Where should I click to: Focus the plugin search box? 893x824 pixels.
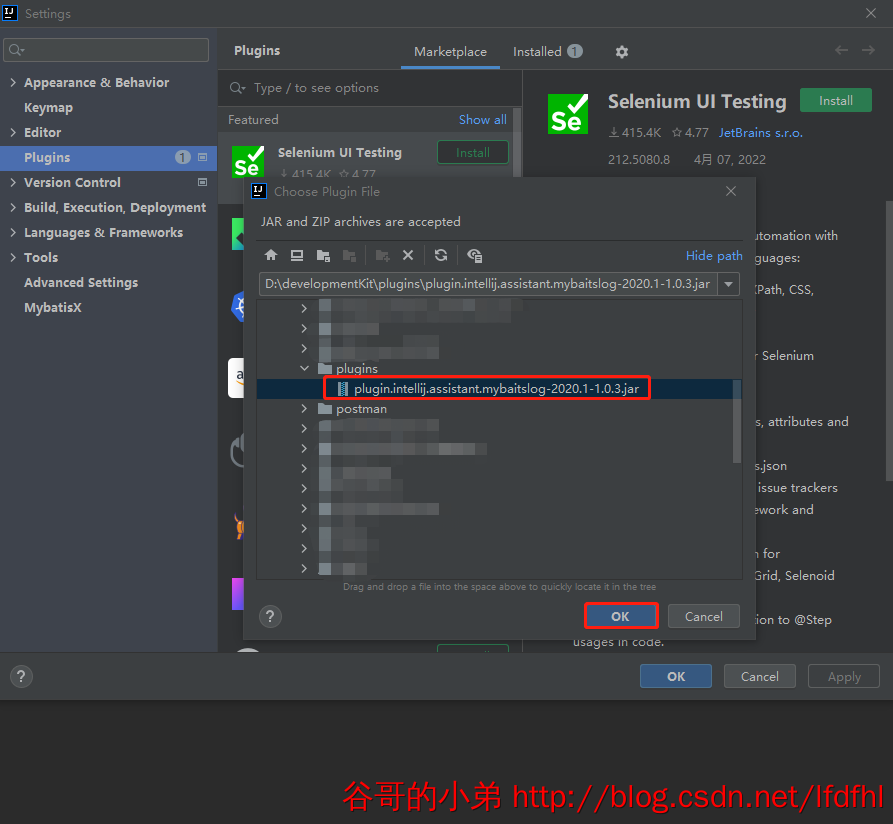point(370,88)
